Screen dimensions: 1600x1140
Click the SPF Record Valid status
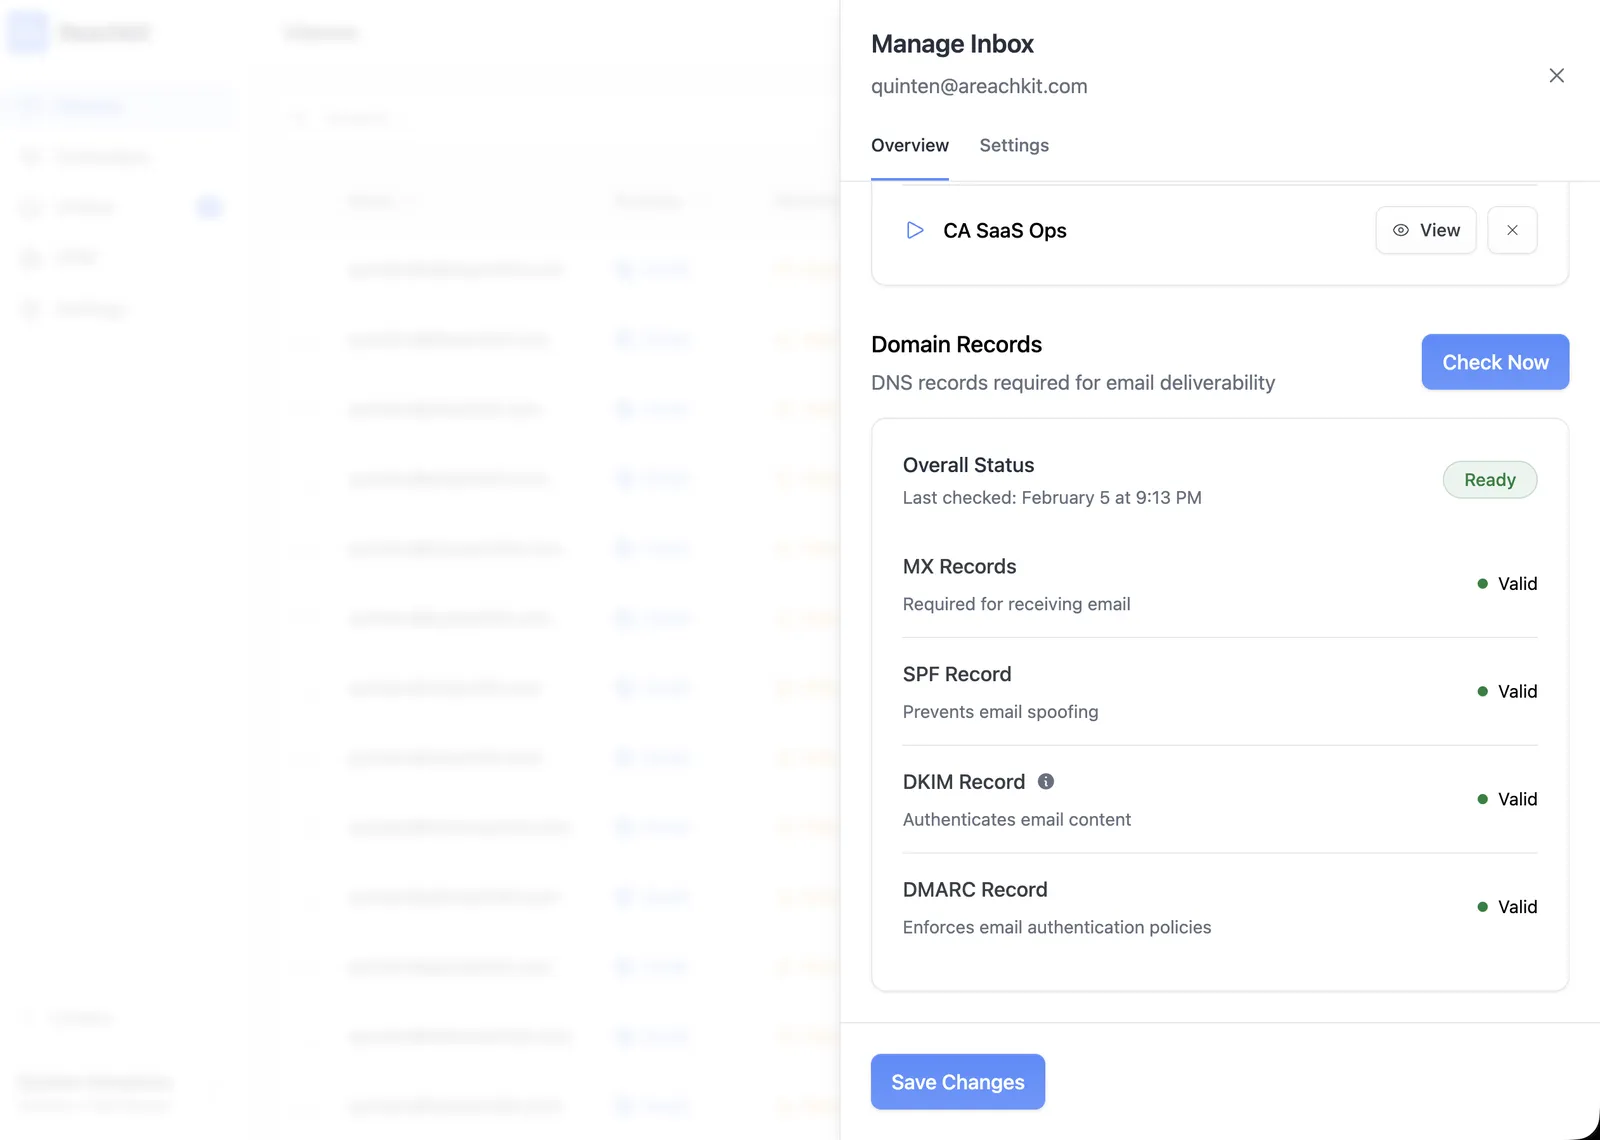(1507, 692)
